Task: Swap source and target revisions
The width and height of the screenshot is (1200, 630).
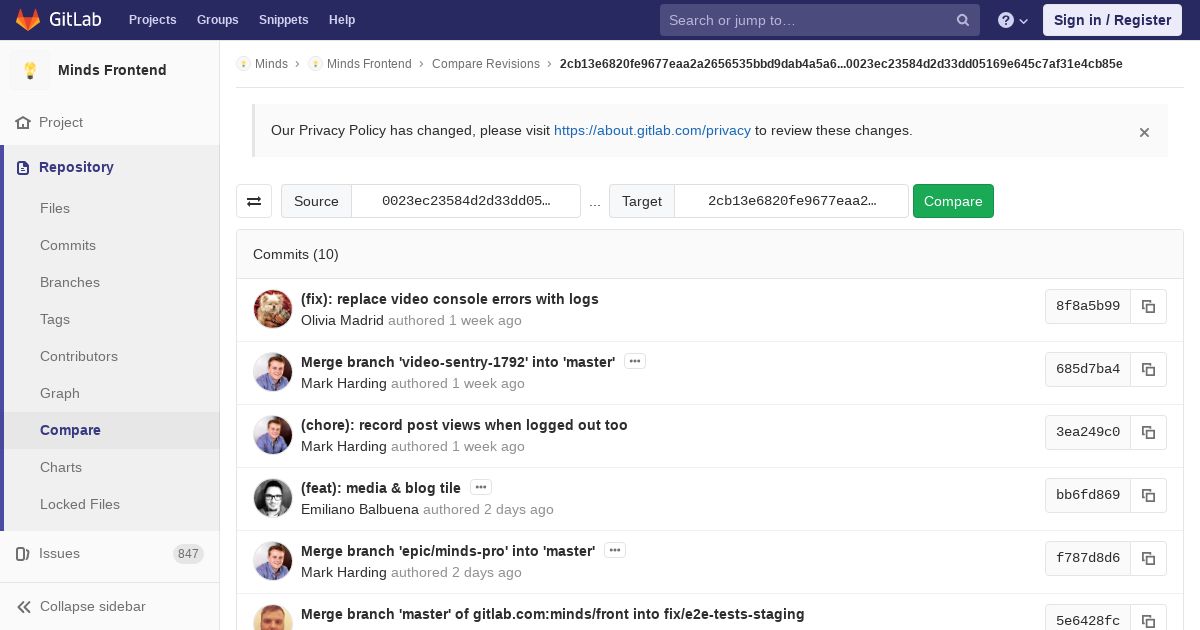Action: [x=254, y=201]
